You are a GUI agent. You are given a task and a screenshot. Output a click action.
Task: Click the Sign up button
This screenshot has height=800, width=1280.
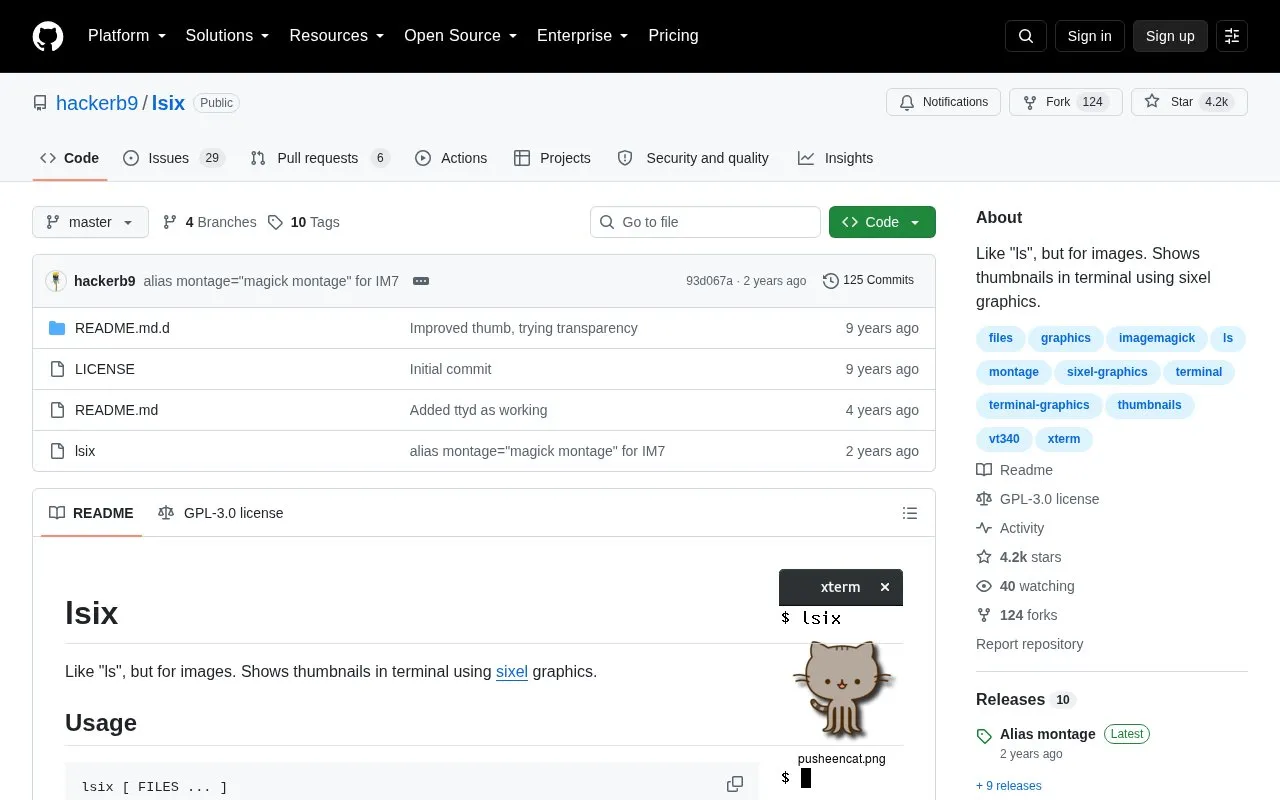1170,36
